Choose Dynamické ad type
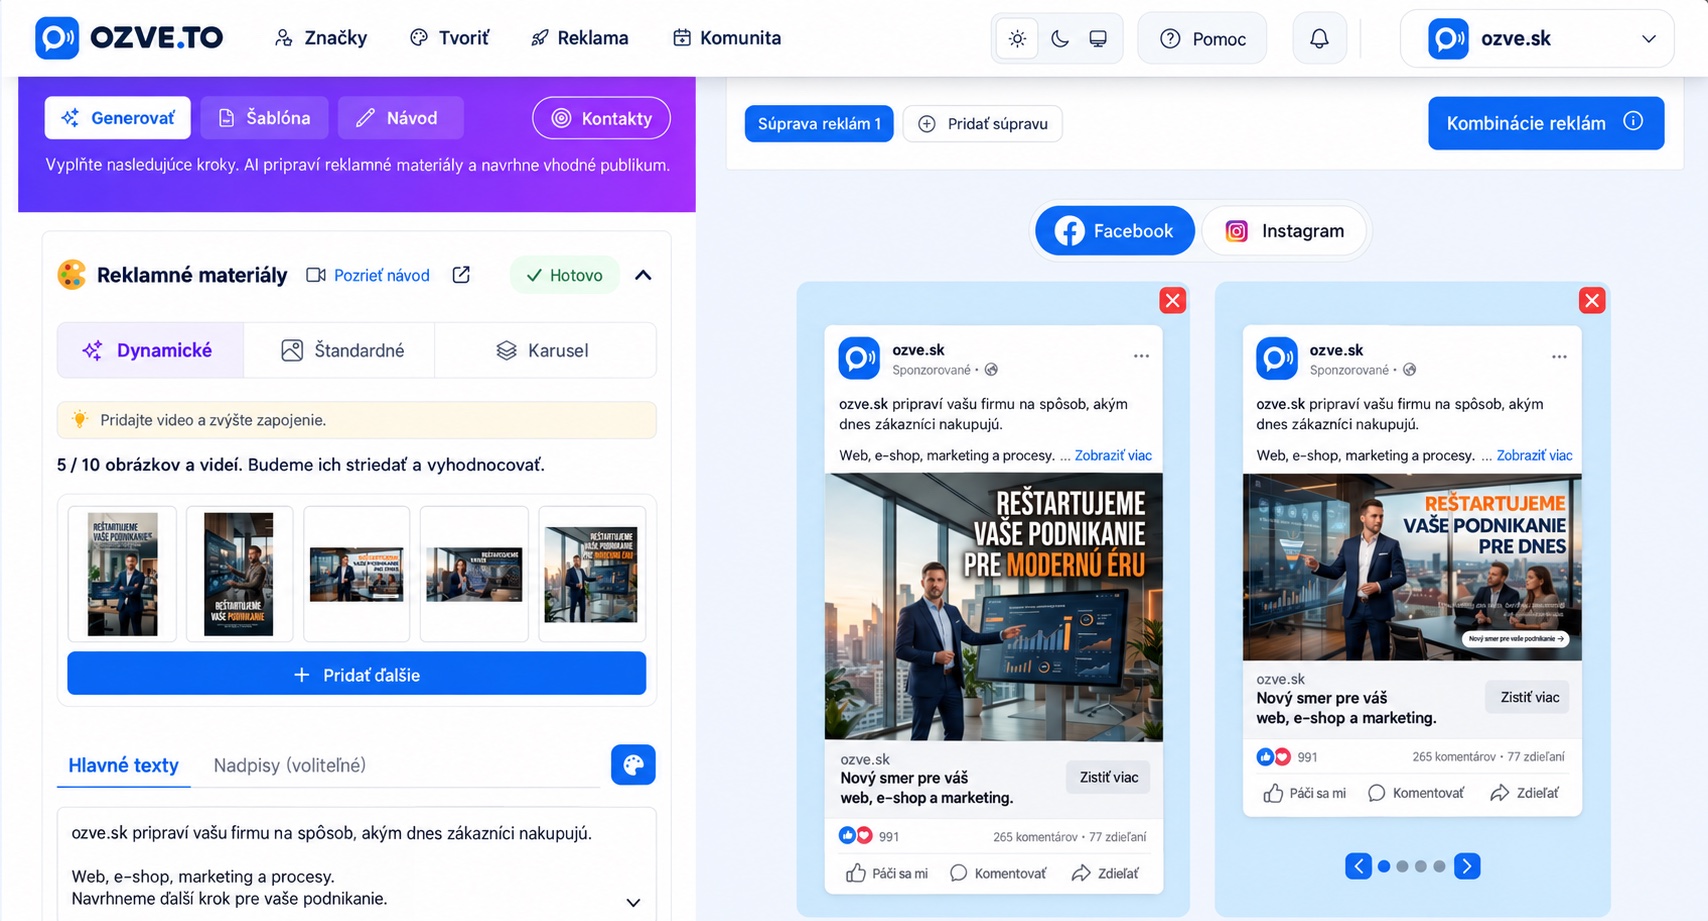 [150, 350]
